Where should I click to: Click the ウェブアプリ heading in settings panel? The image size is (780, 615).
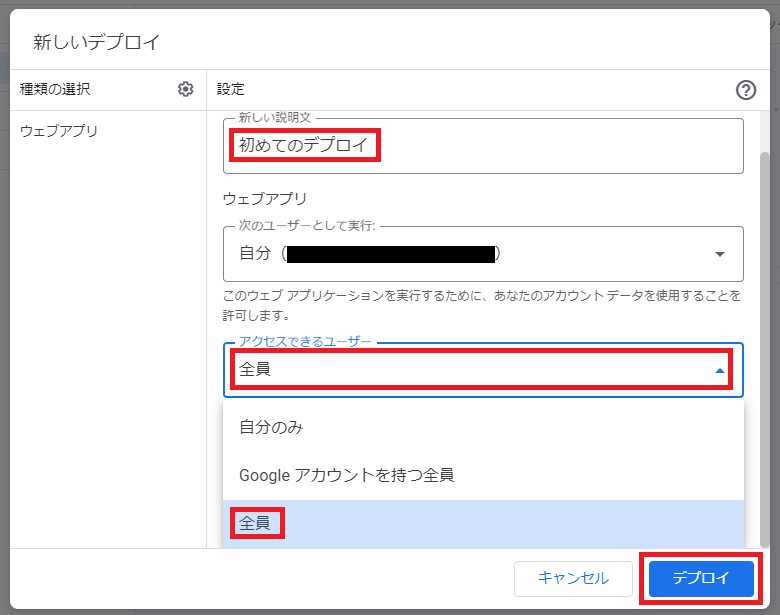[x=265, y=199]
